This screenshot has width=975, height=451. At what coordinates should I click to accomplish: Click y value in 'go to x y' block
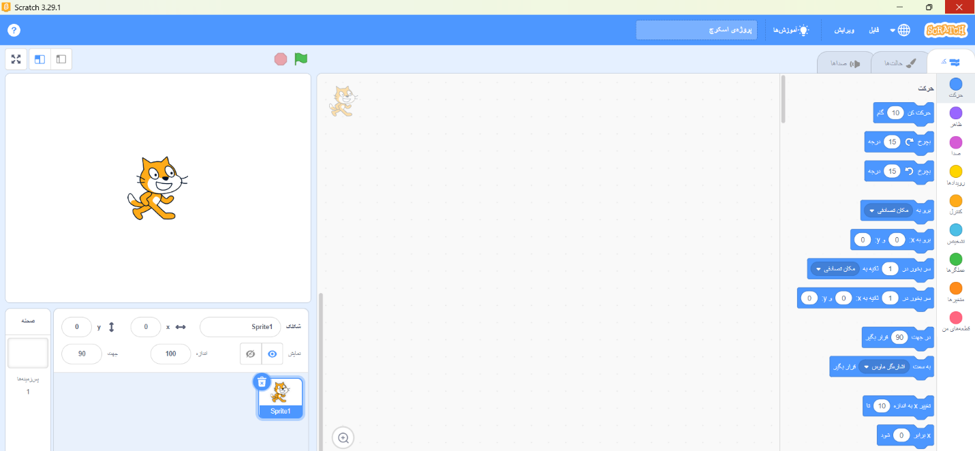click(863, 239)
